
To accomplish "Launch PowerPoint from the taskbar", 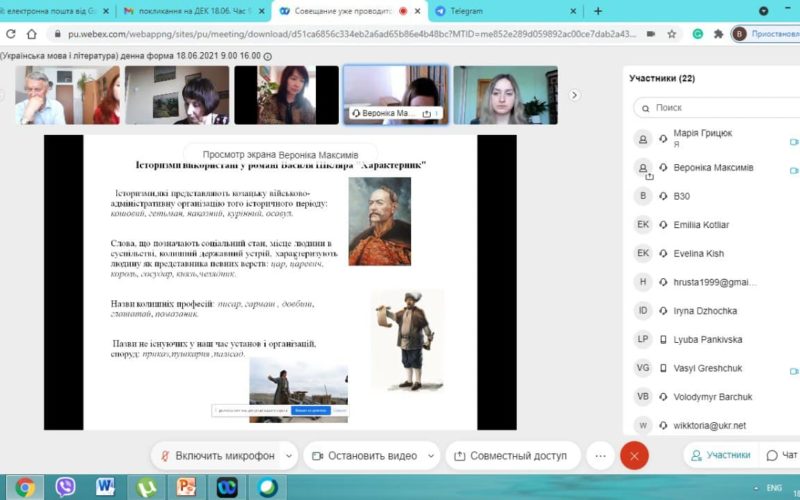I will [186, 487].
